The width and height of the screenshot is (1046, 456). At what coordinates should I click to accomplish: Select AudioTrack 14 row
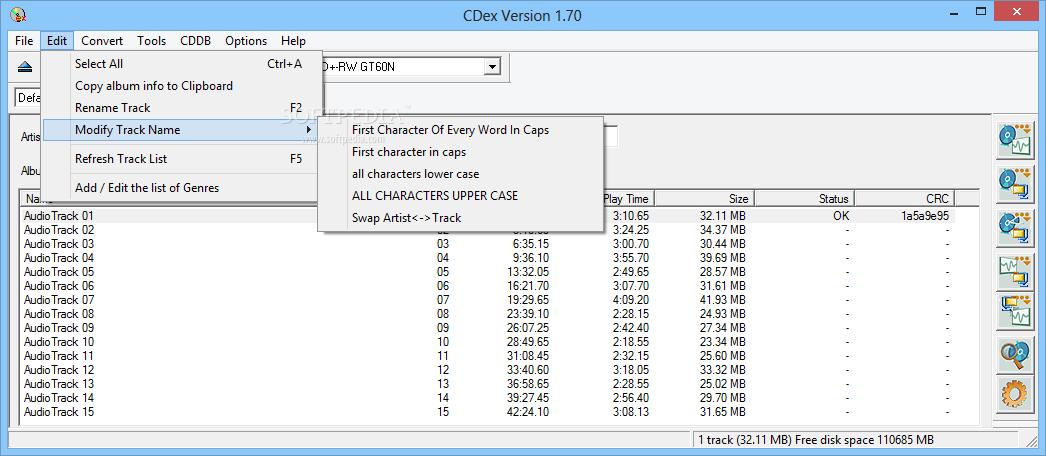(x=488, y=398)
